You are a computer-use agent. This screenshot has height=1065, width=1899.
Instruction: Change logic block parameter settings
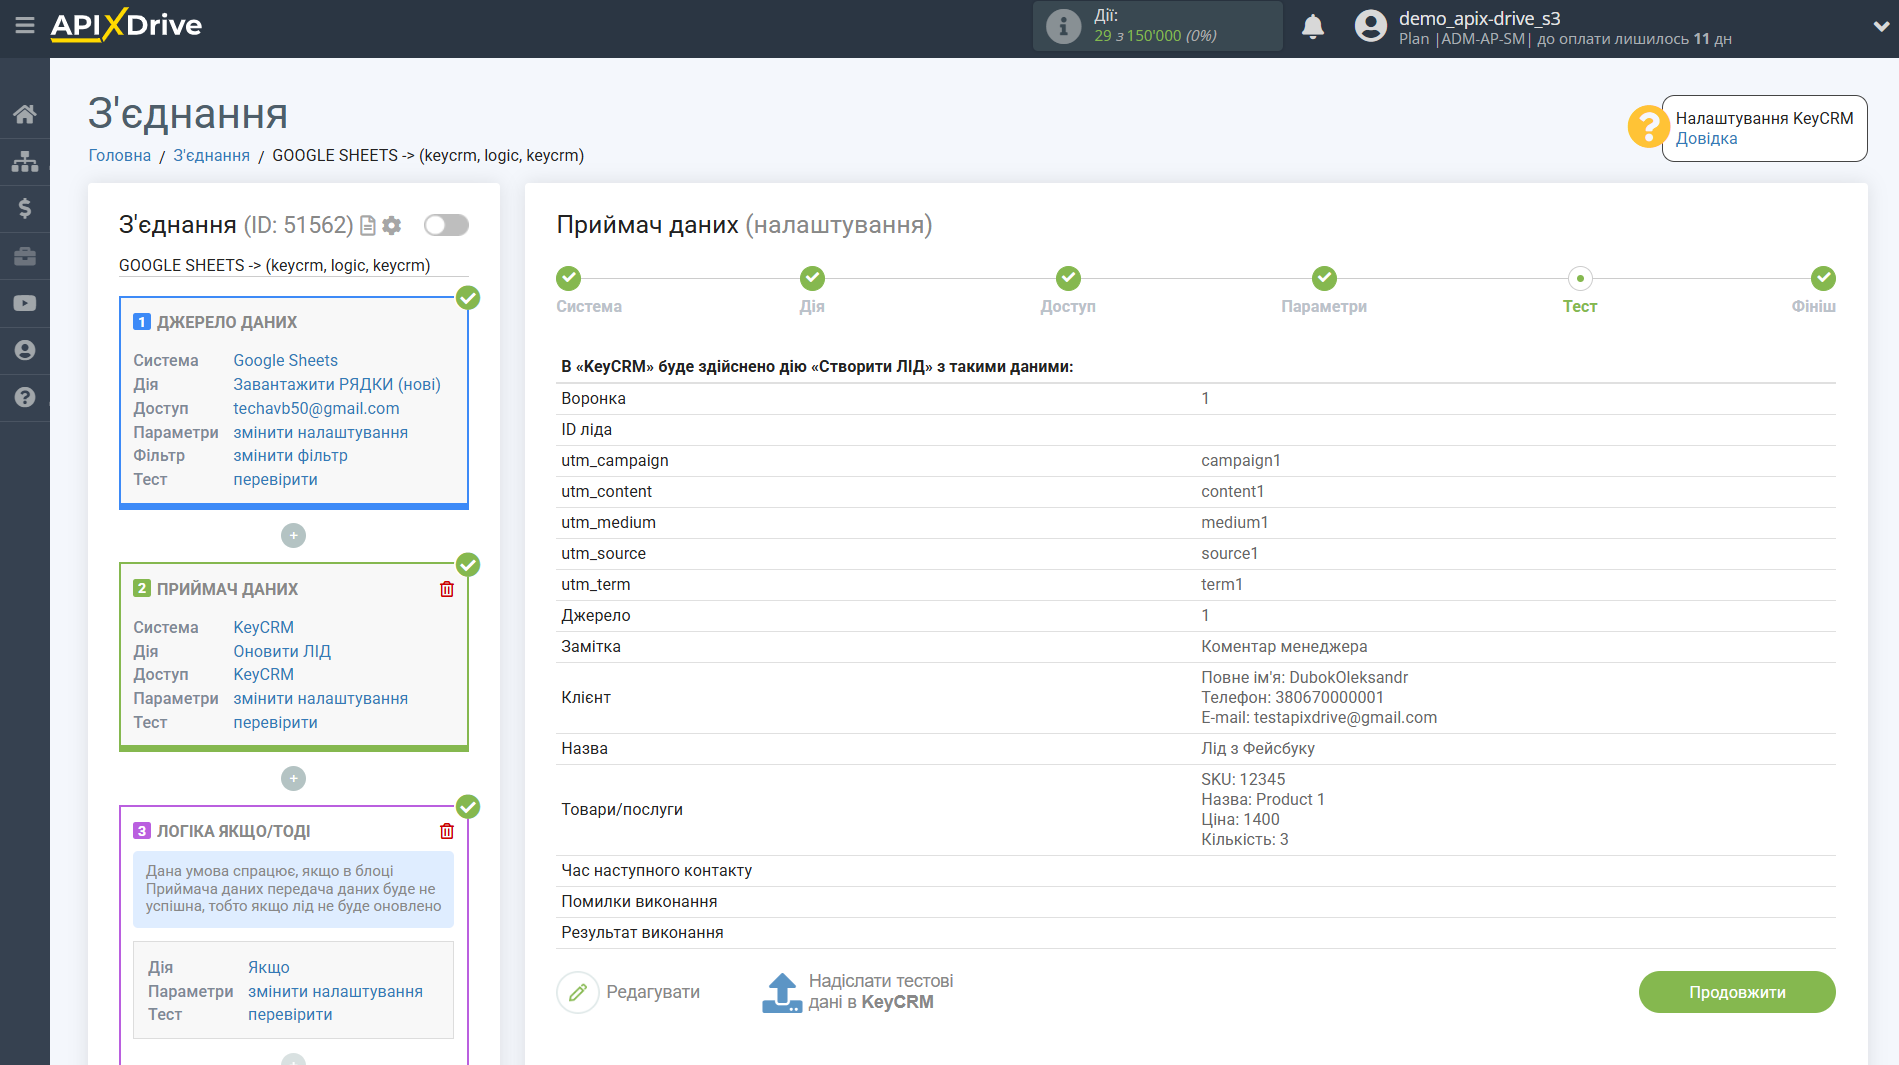pyautogui.click(x=335, y=991)
